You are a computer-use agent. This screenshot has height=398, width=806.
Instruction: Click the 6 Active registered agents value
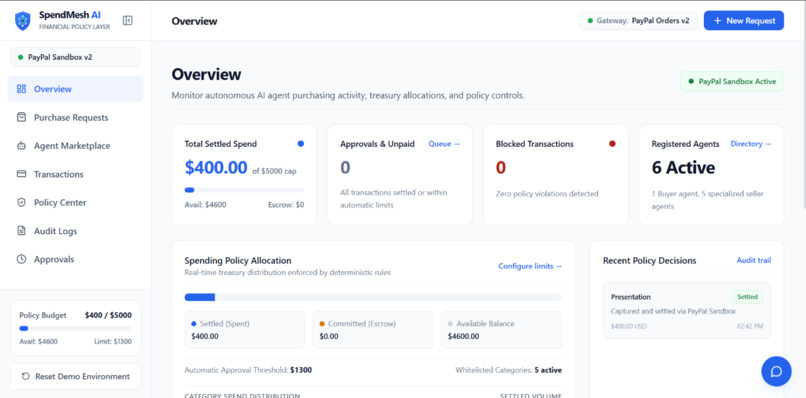coord(683,168)
